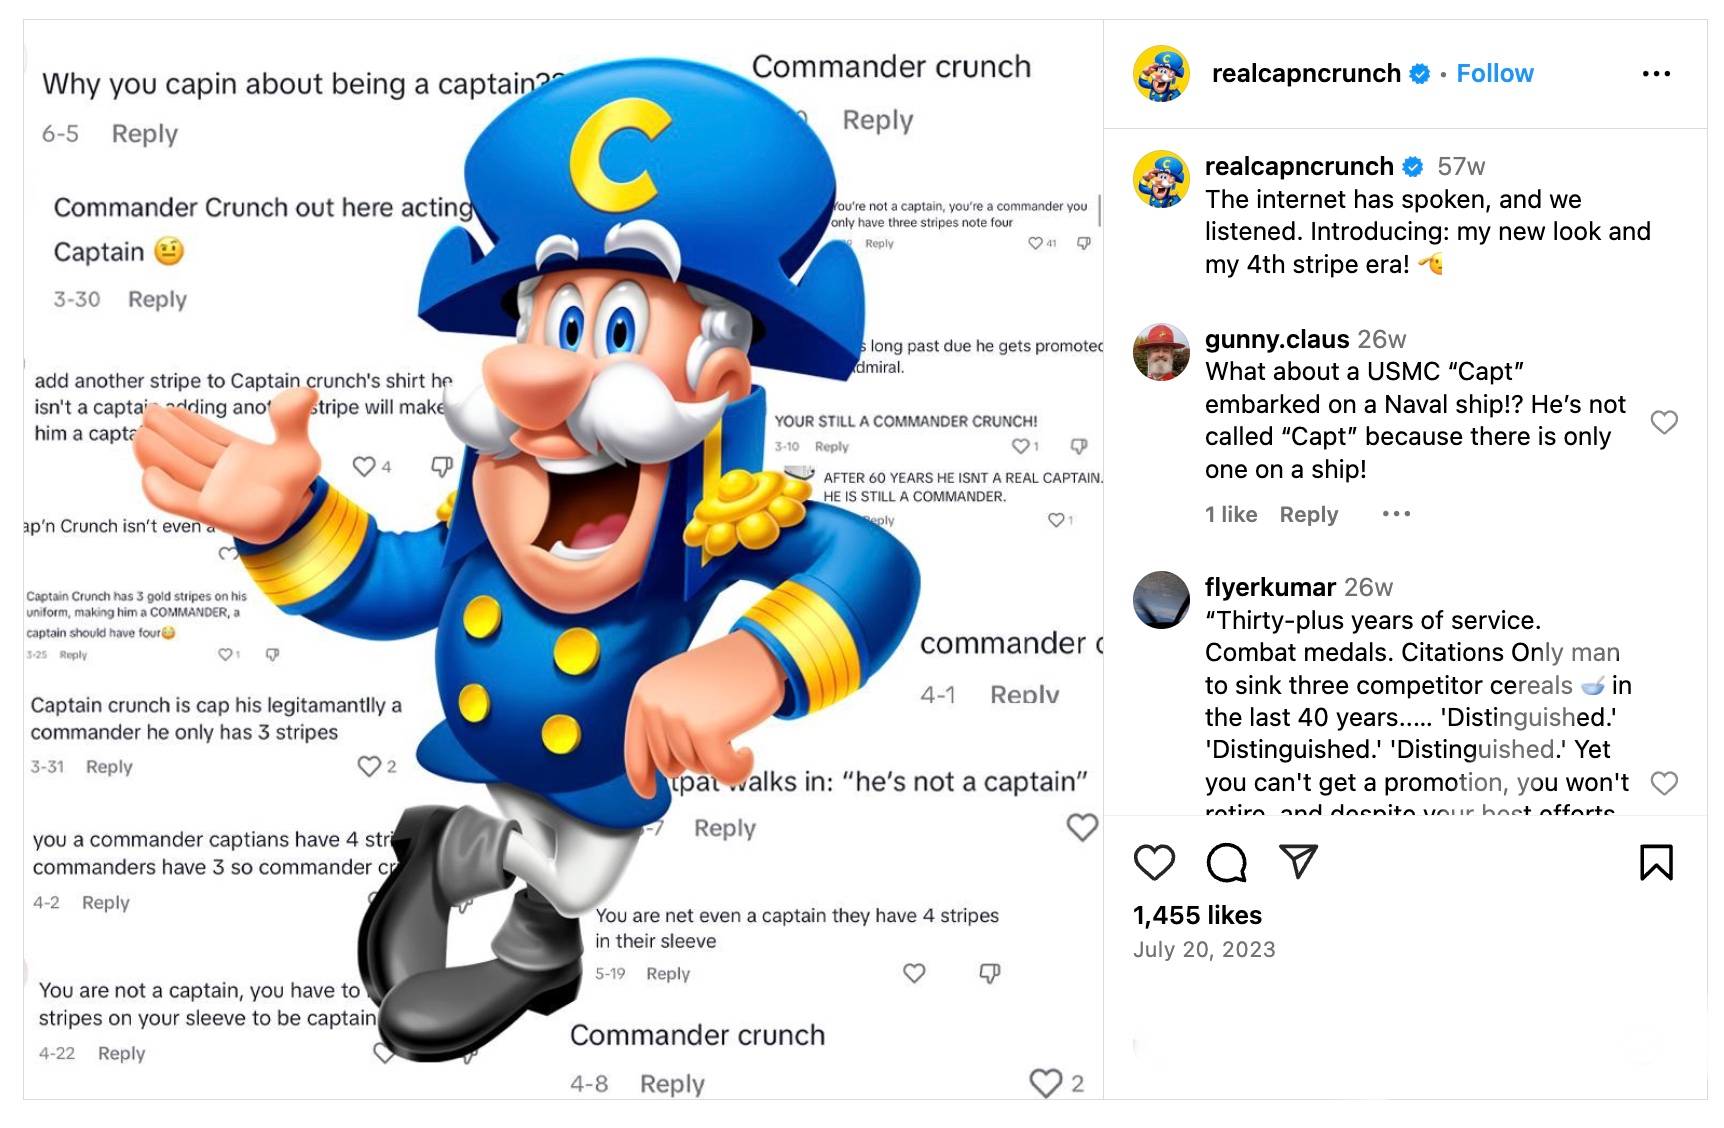Open gunny.claus comment options ellipsis
The height and width of the screenshot is (1128, 1724).
(1396, 514)
